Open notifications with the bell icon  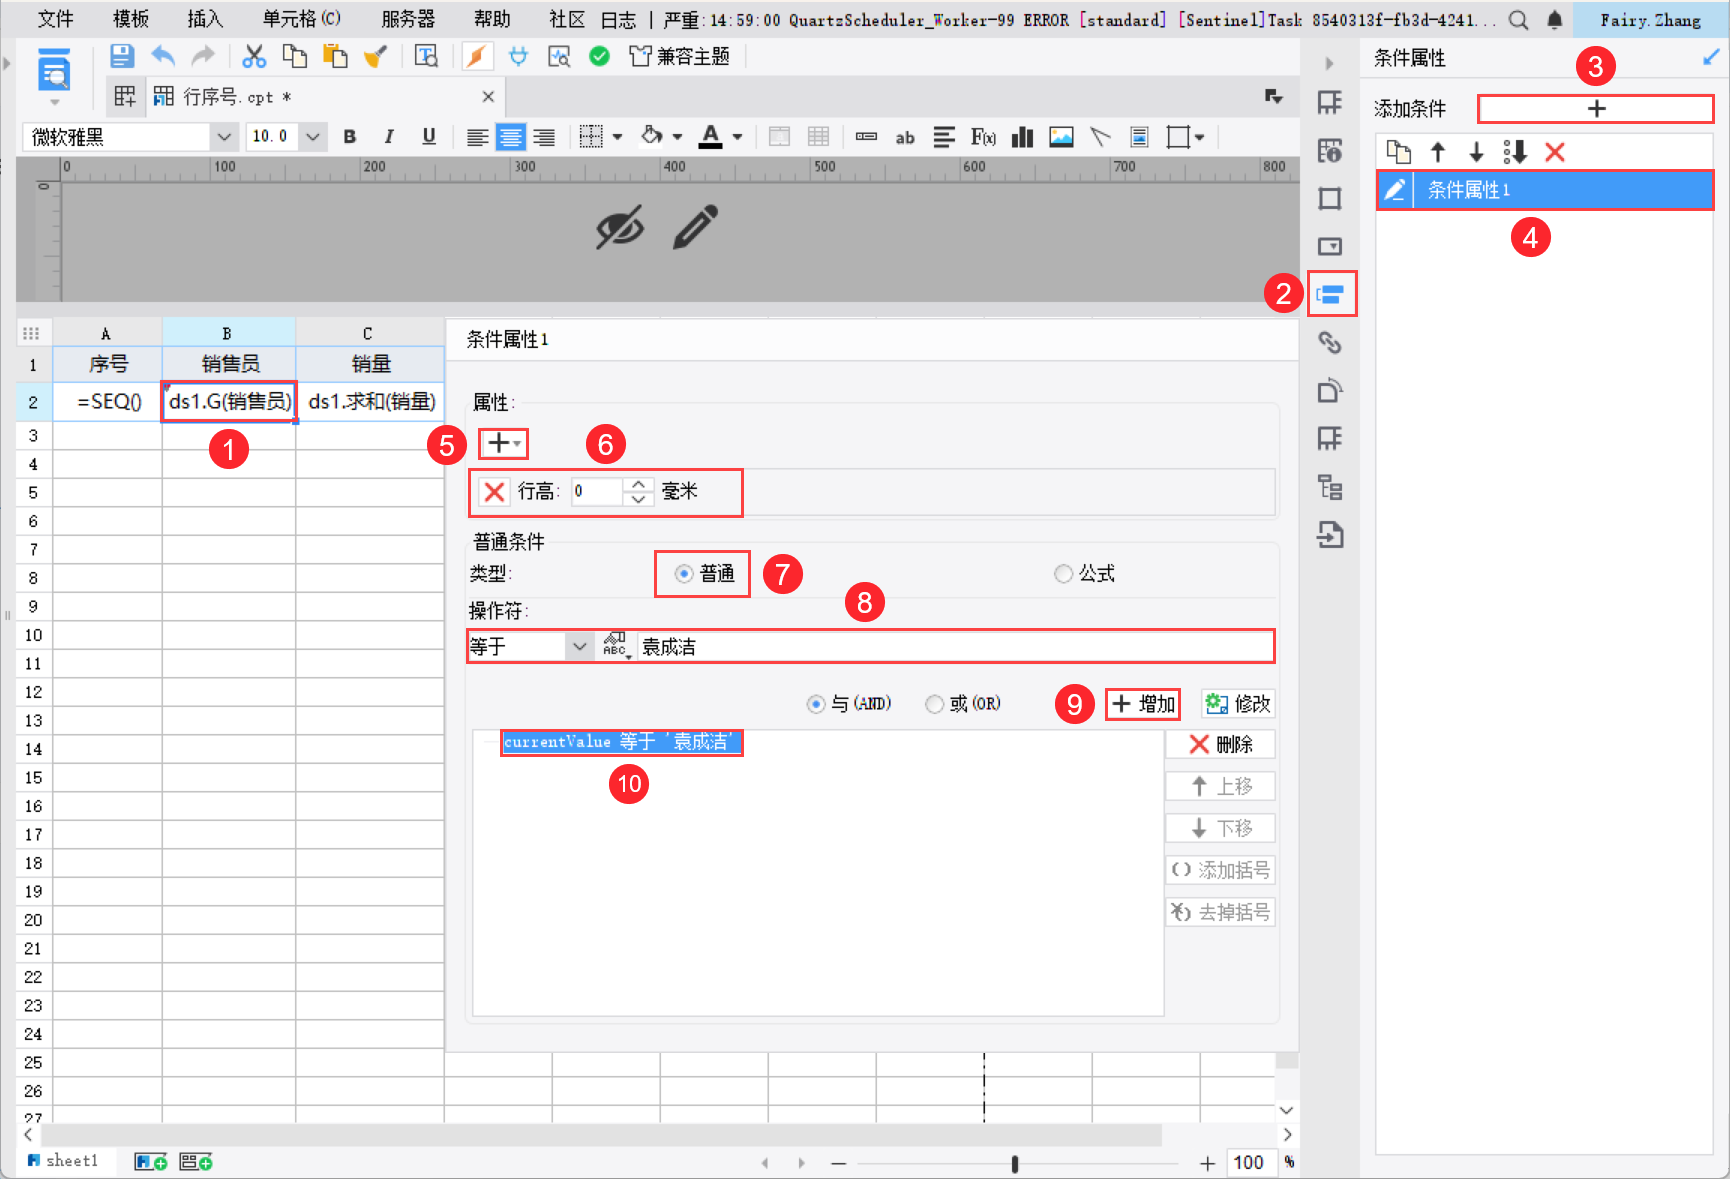1555,20
